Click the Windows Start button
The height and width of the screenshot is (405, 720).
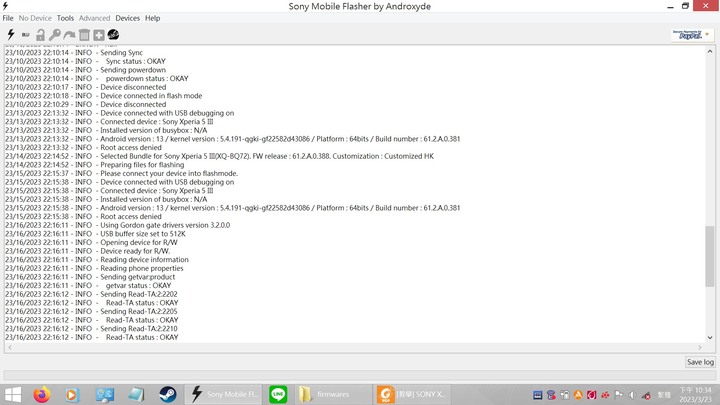(13, 394)
